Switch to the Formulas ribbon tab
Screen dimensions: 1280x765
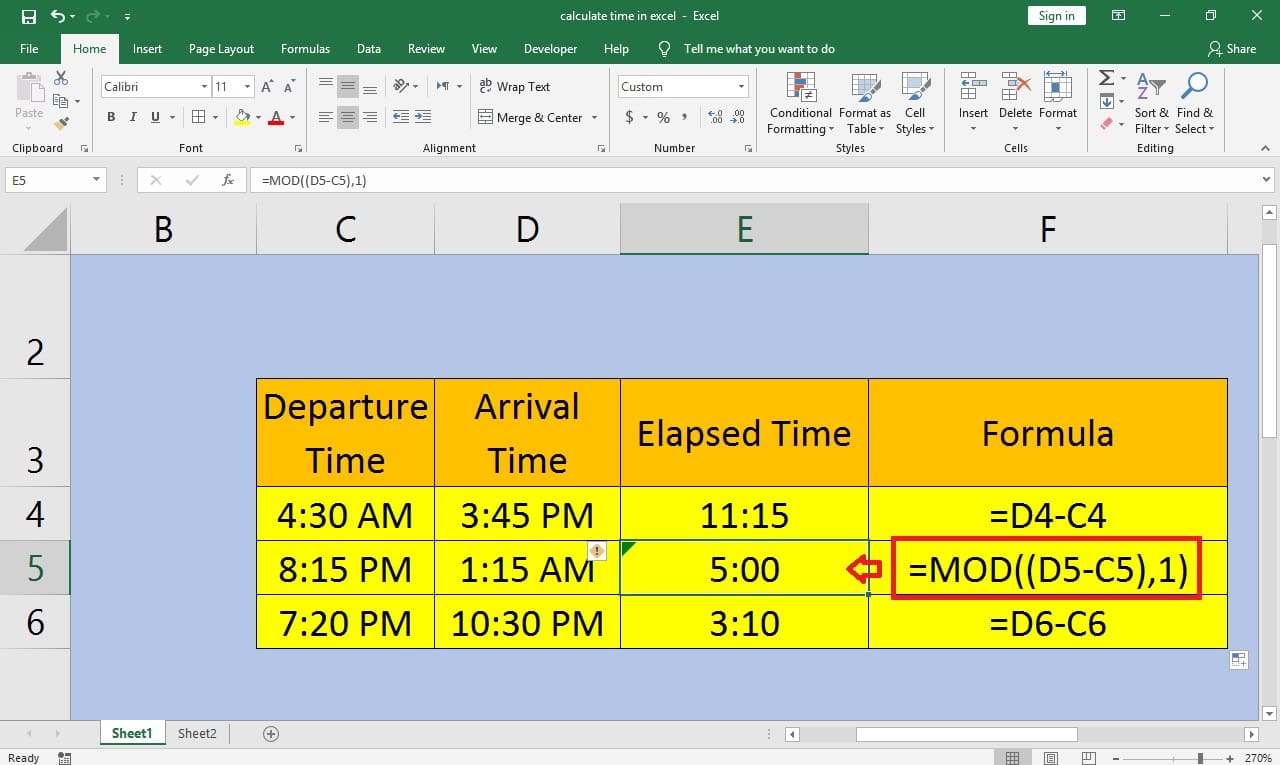(305, 48)
